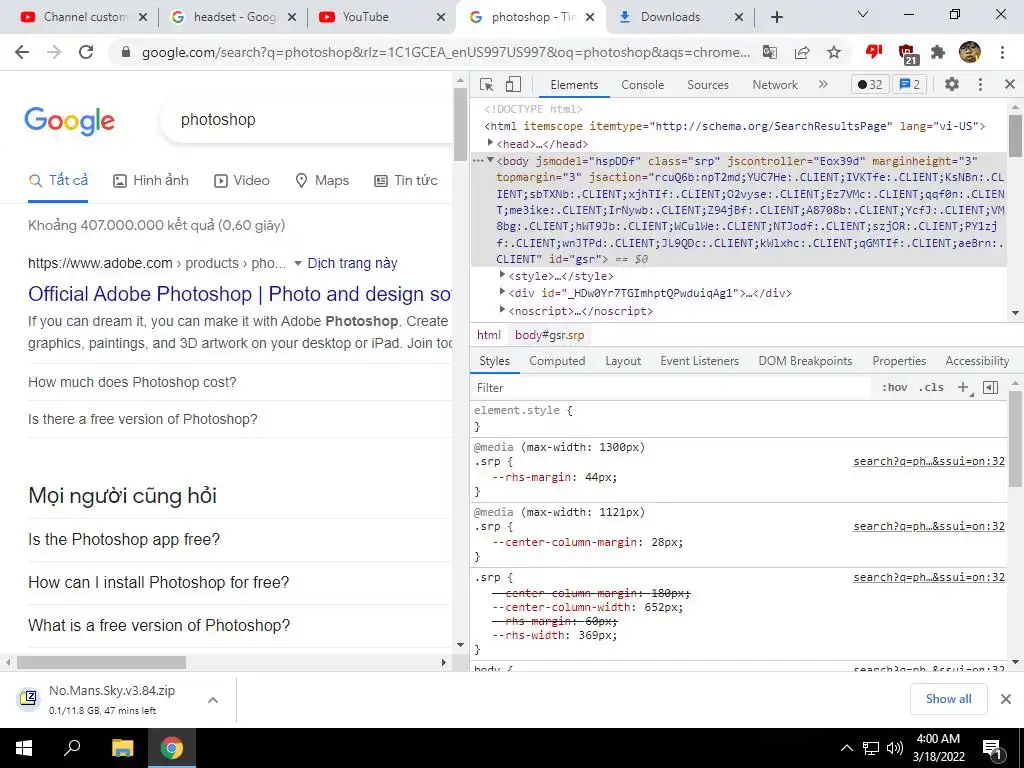Image resolution: width=1024 pixels, height=768 pixels.
Task: Open the Event Listeners tab
Action: (x=699, y=361)
